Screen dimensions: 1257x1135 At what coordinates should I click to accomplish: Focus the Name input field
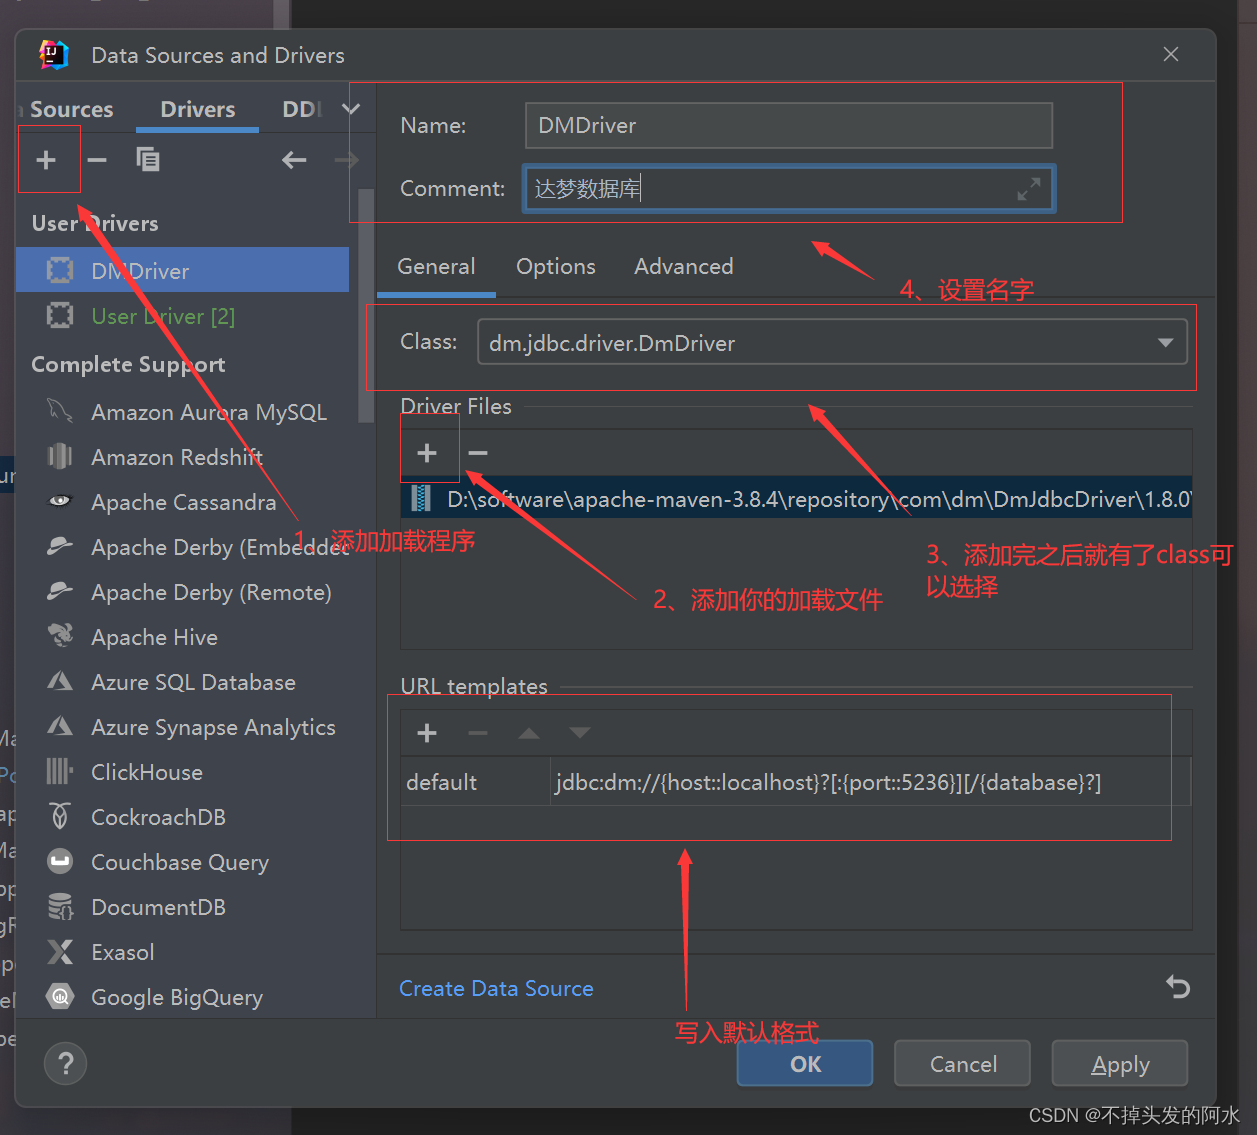point(788,125)
